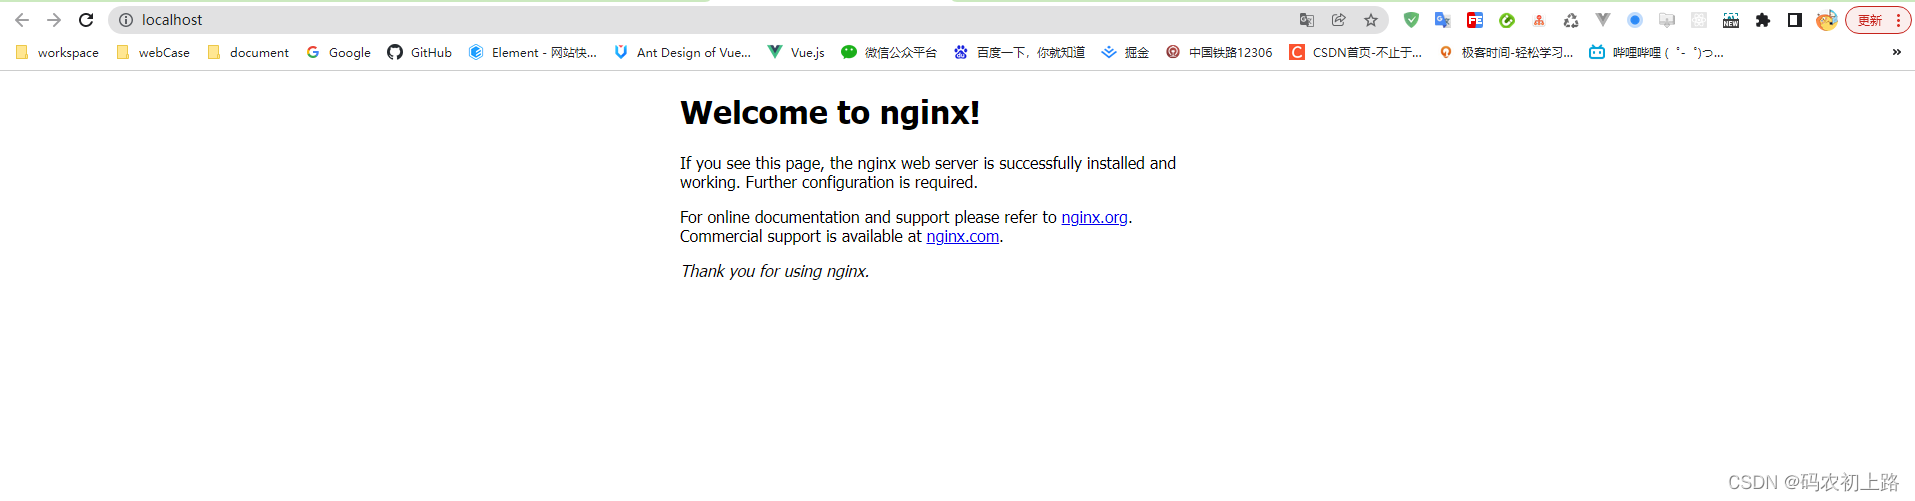
Task: Toggle the browser side panel
Action: (x=1795, y=20)
